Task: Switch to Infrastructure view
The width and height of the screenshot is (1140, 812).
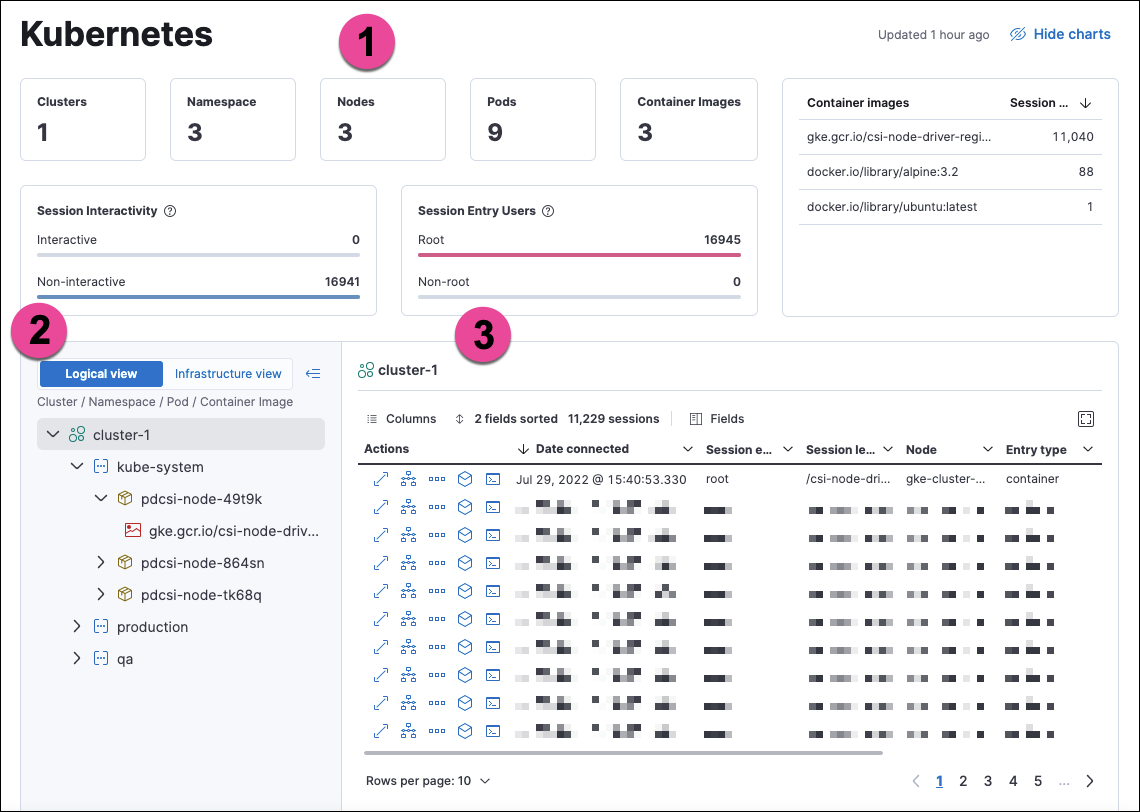Action: click(227, 373)
